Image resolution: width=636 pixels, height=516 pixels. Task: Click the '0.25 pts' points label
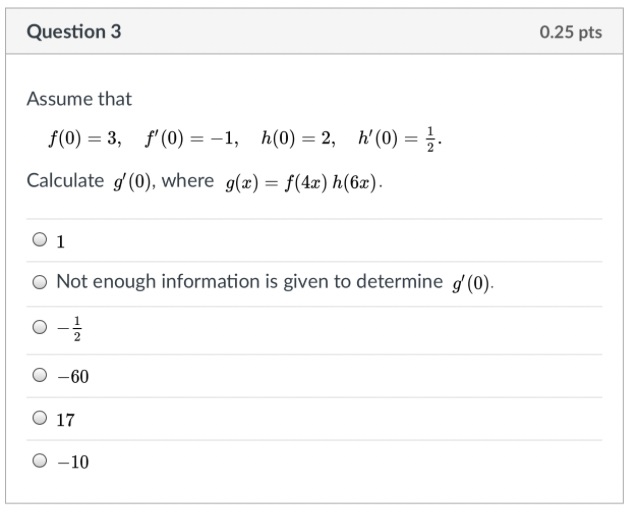570,32
